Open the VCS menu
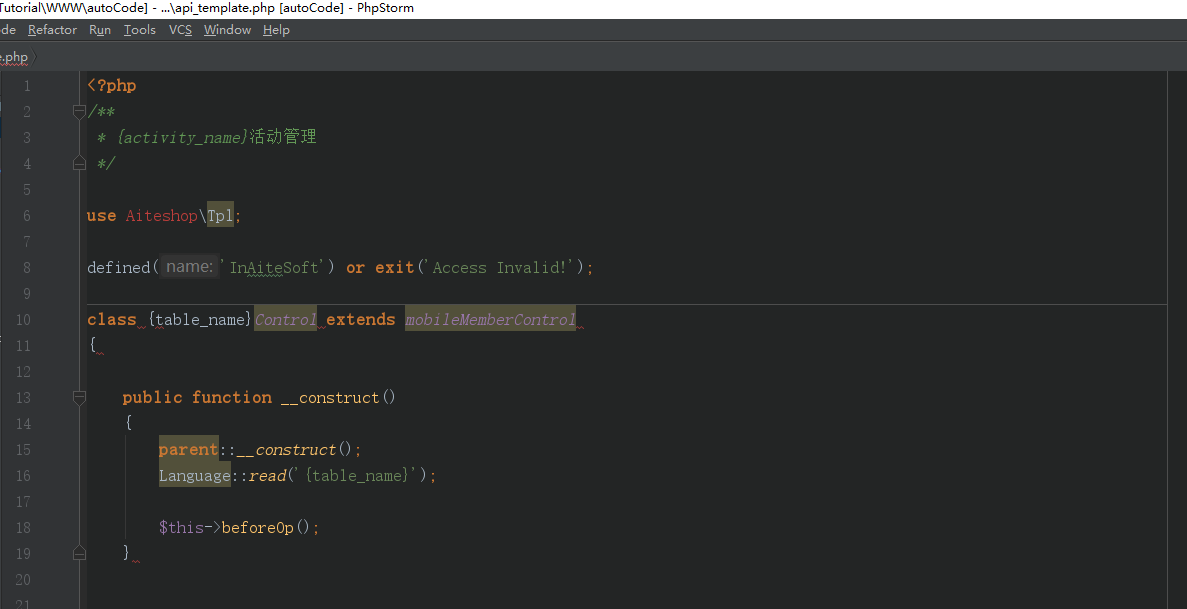The width and height of the screenshot is (1187, 609). pyautogui.click(x=180, y=30)
